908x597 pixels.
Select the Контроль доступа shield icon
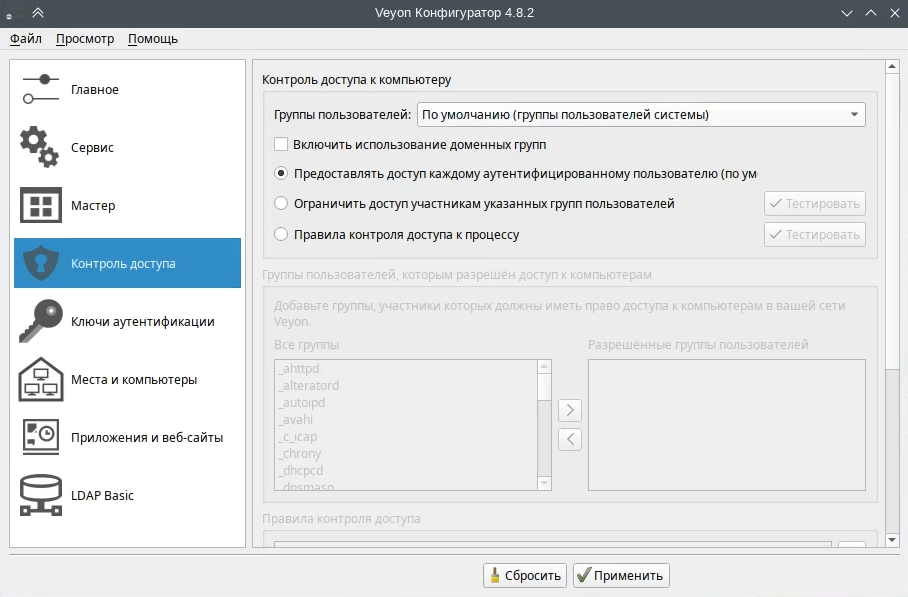(41, 263)
